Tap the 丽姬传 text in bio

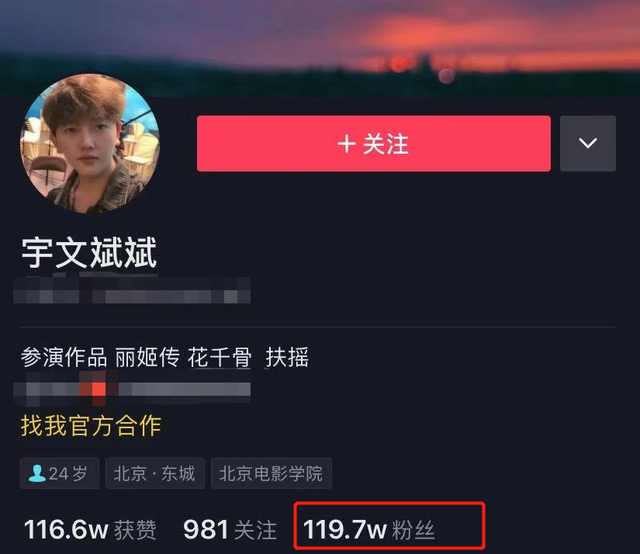147,357
